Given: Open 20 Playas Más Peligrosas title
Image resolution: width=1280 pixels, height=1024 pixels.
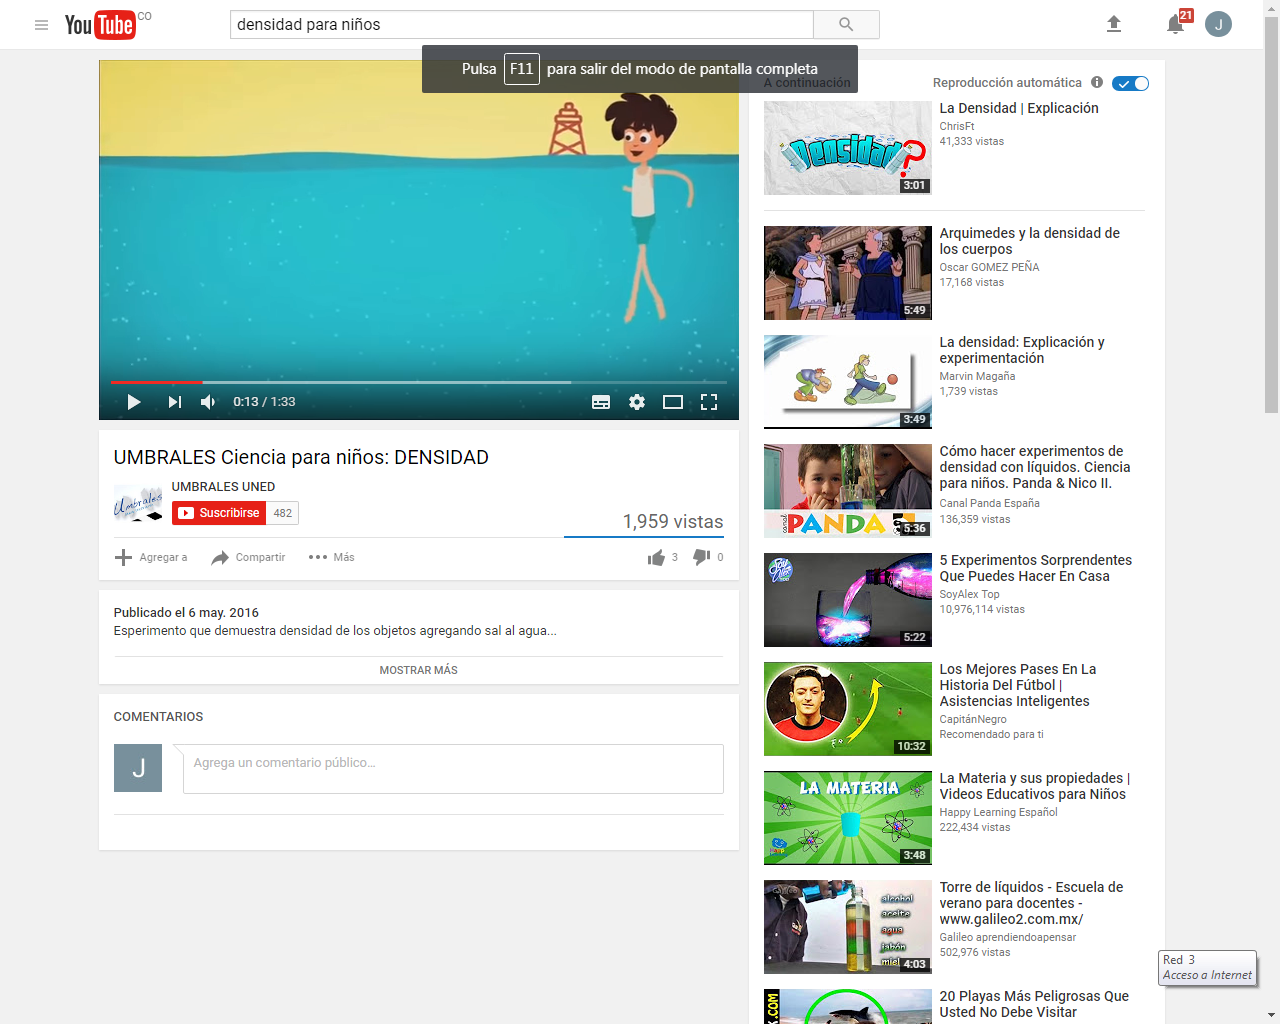Looking at the screenshot, I should tap(1034, 1004).
